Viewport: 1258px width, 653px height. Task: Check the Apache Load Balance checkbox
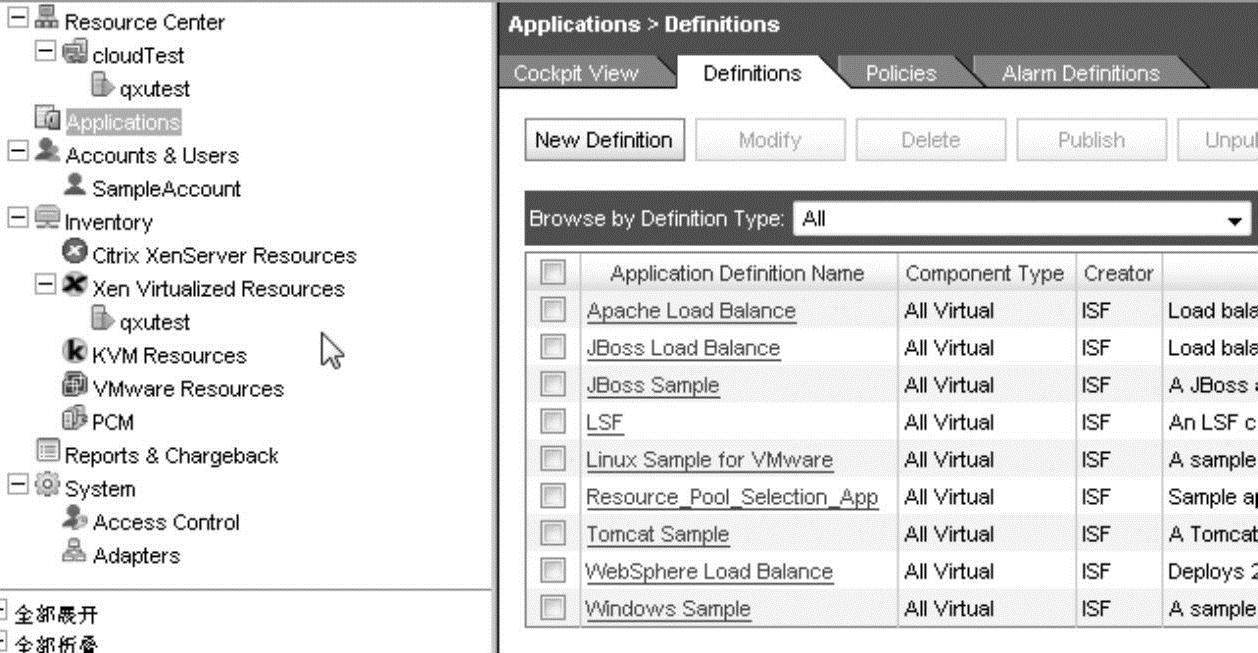click(553, 311)
